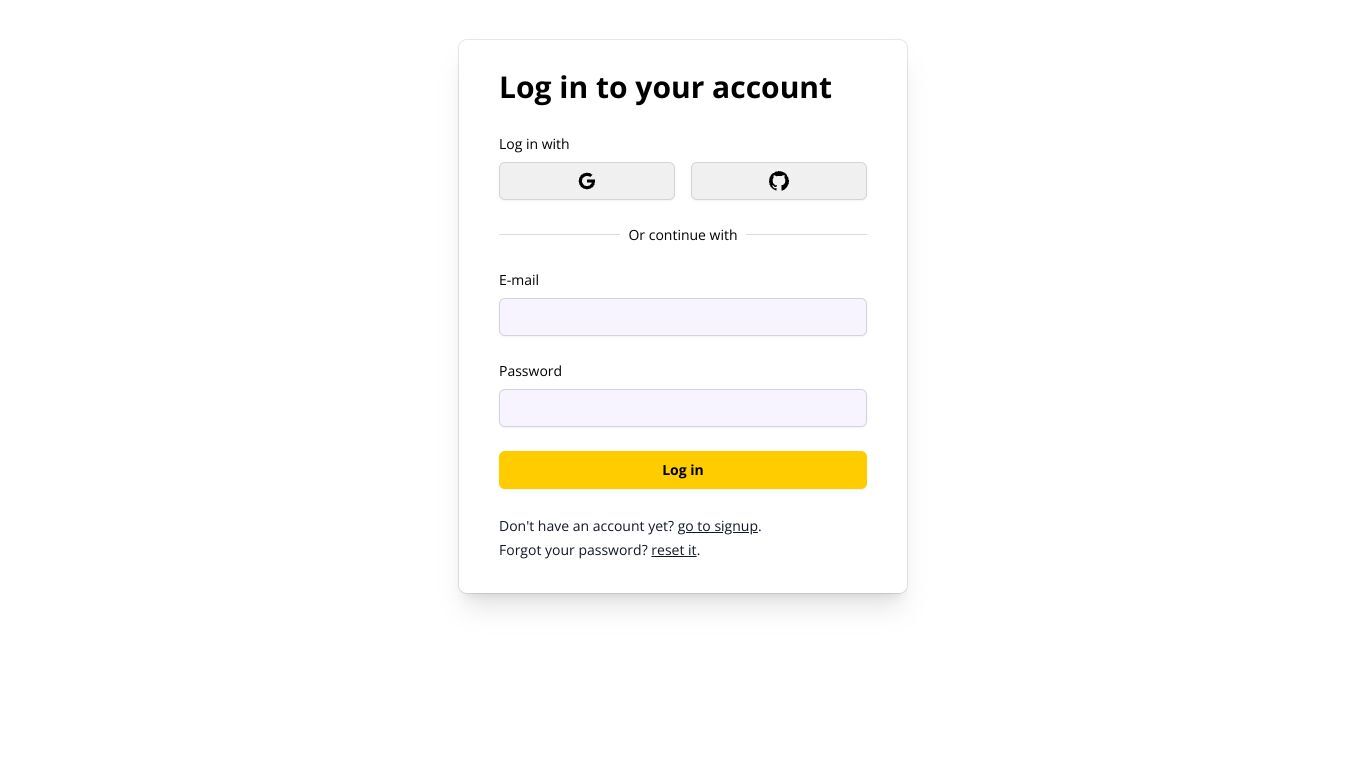Open the go to signup link
Image resolution: width=1366 pixels, height=768 pixels.
[x=718, y=526]
